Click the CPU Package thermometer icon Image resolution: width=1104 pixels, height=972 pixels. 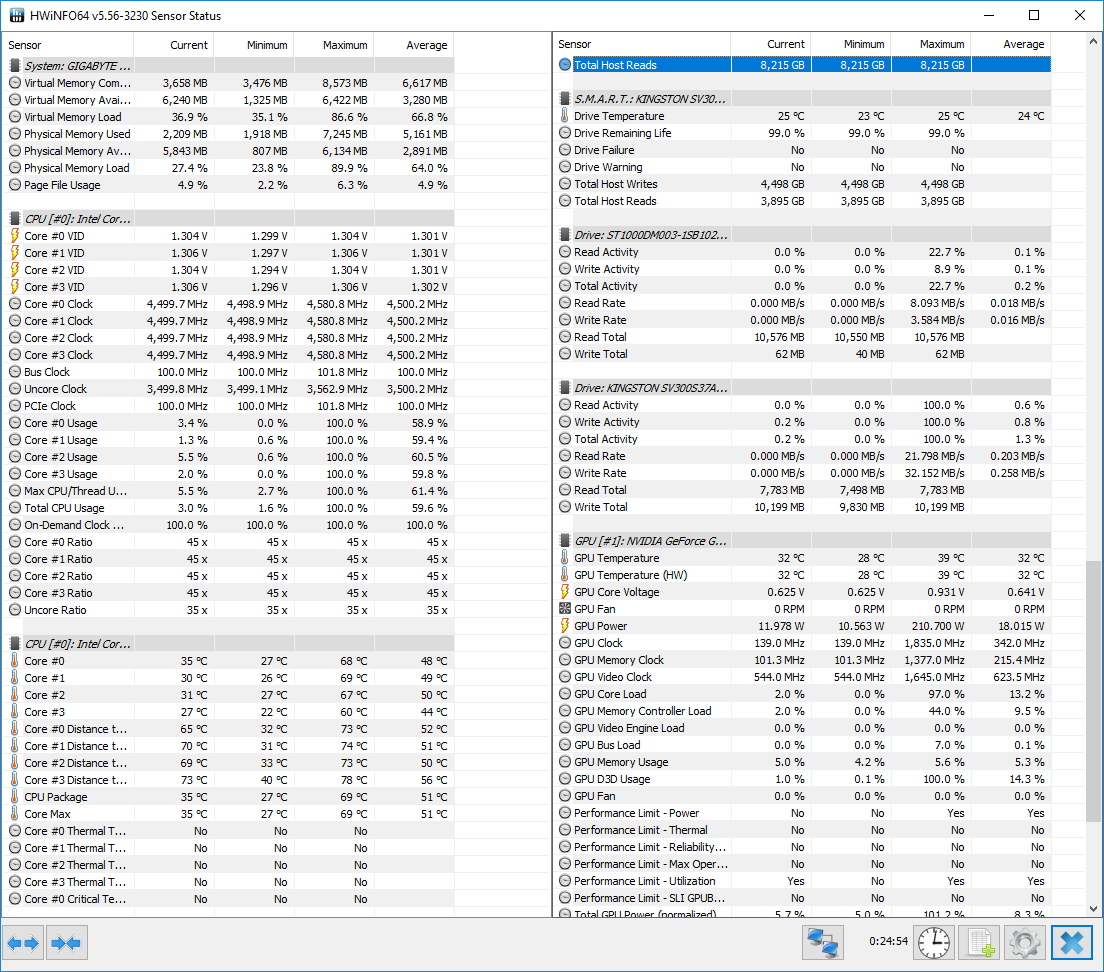[x=15, y=796]
